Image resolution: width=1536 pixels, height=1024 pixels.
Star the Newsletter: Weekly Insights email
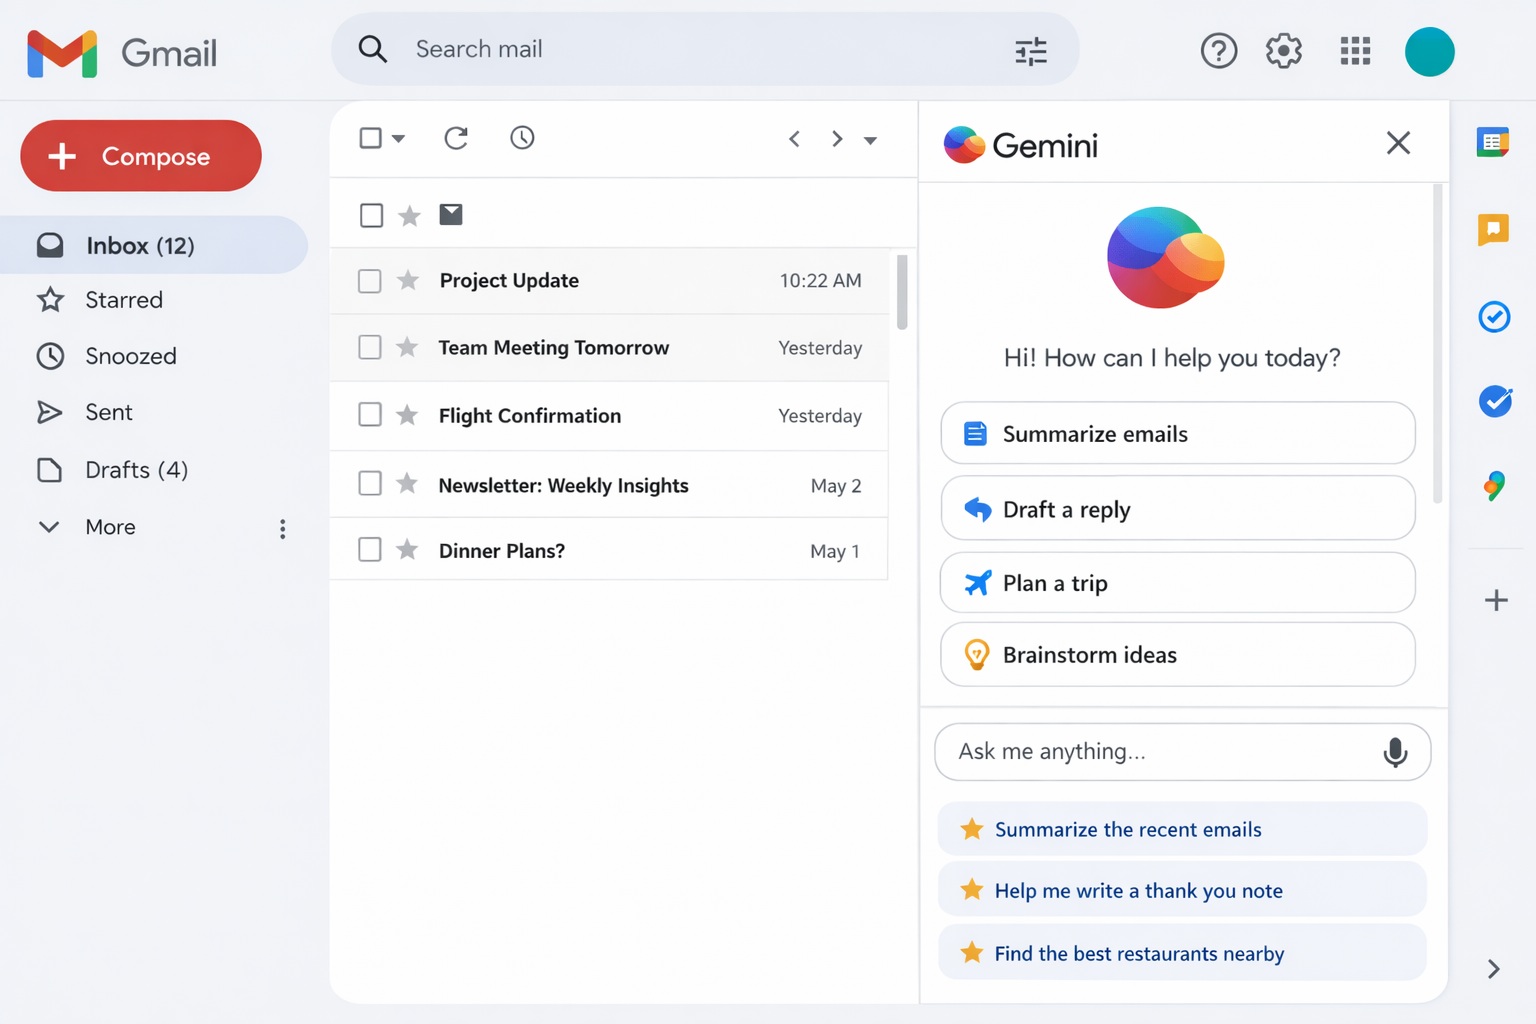tap(407, 484)
